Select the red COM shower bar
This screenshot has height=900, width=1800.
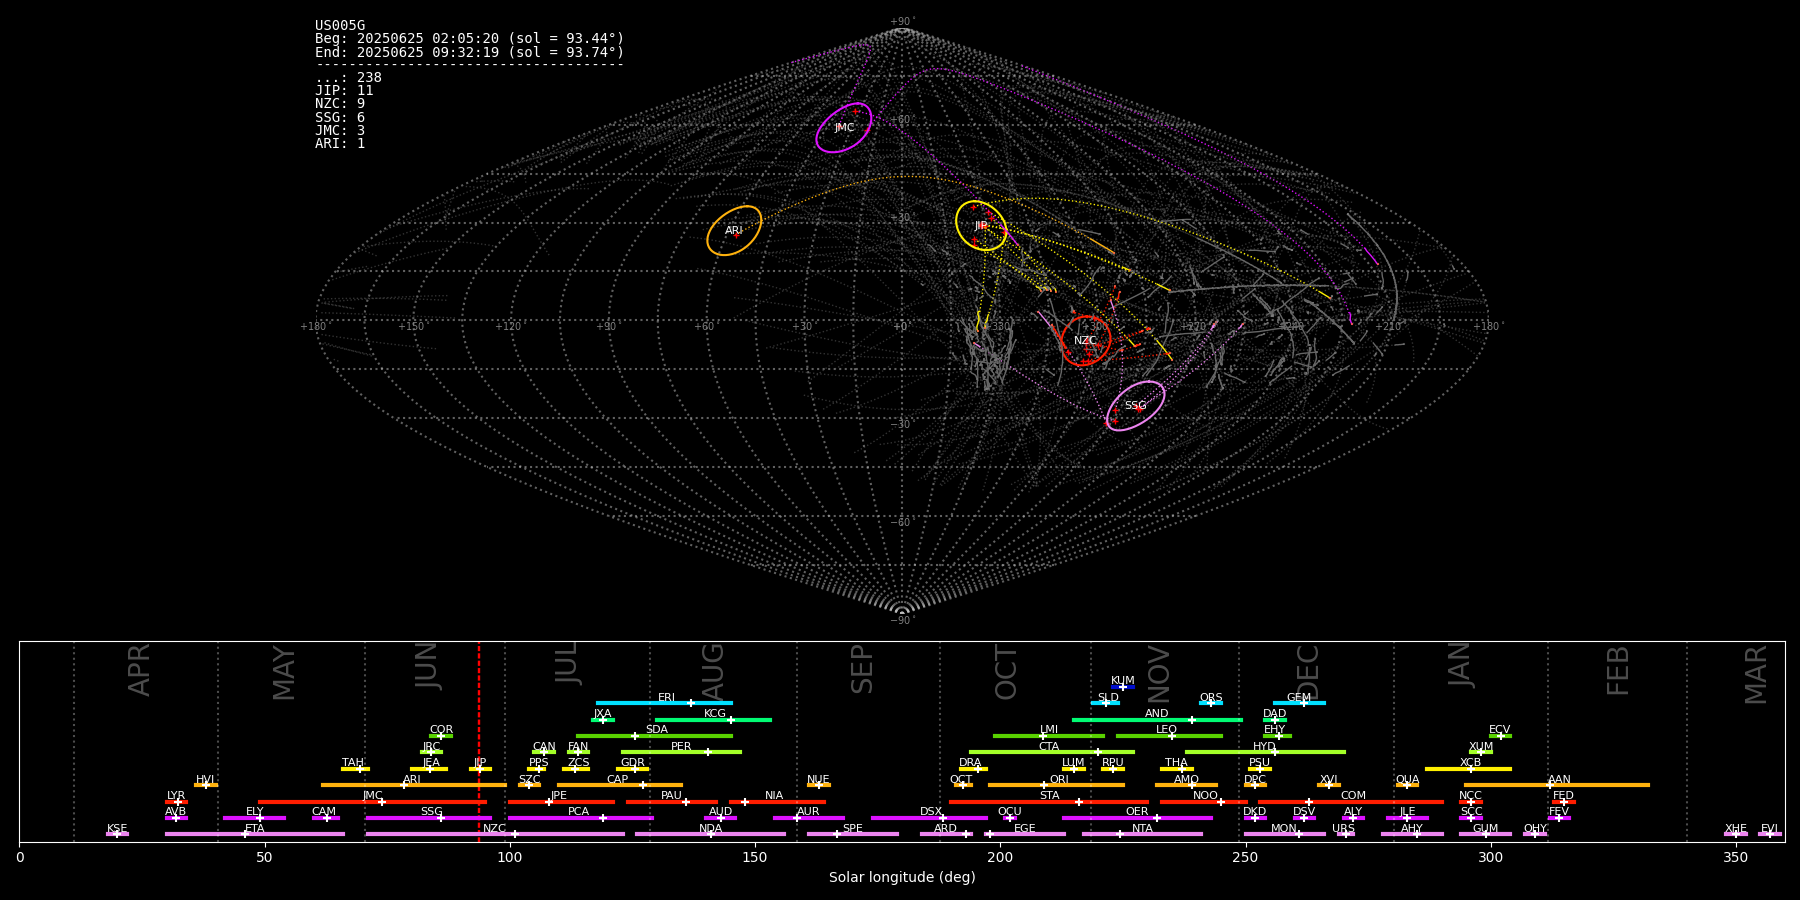point(1352,802)
